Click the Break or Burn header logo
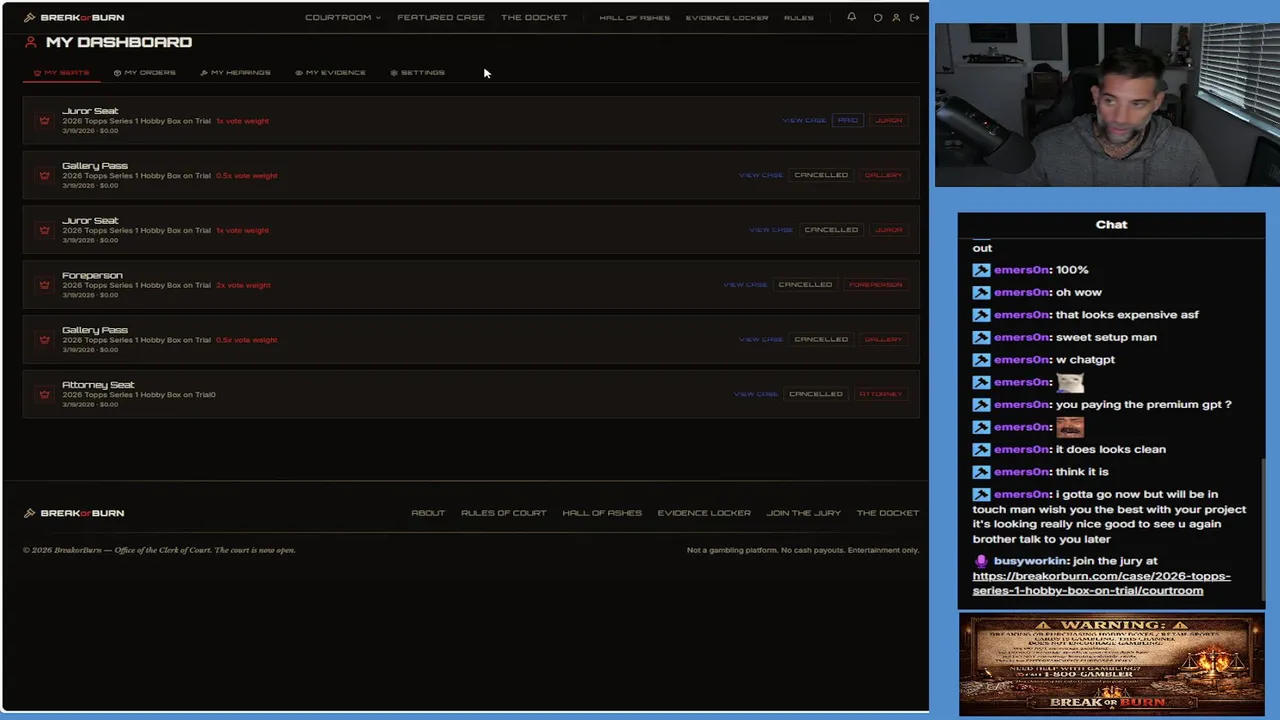Screen dimensions: 1280x720 coord(74,17)
